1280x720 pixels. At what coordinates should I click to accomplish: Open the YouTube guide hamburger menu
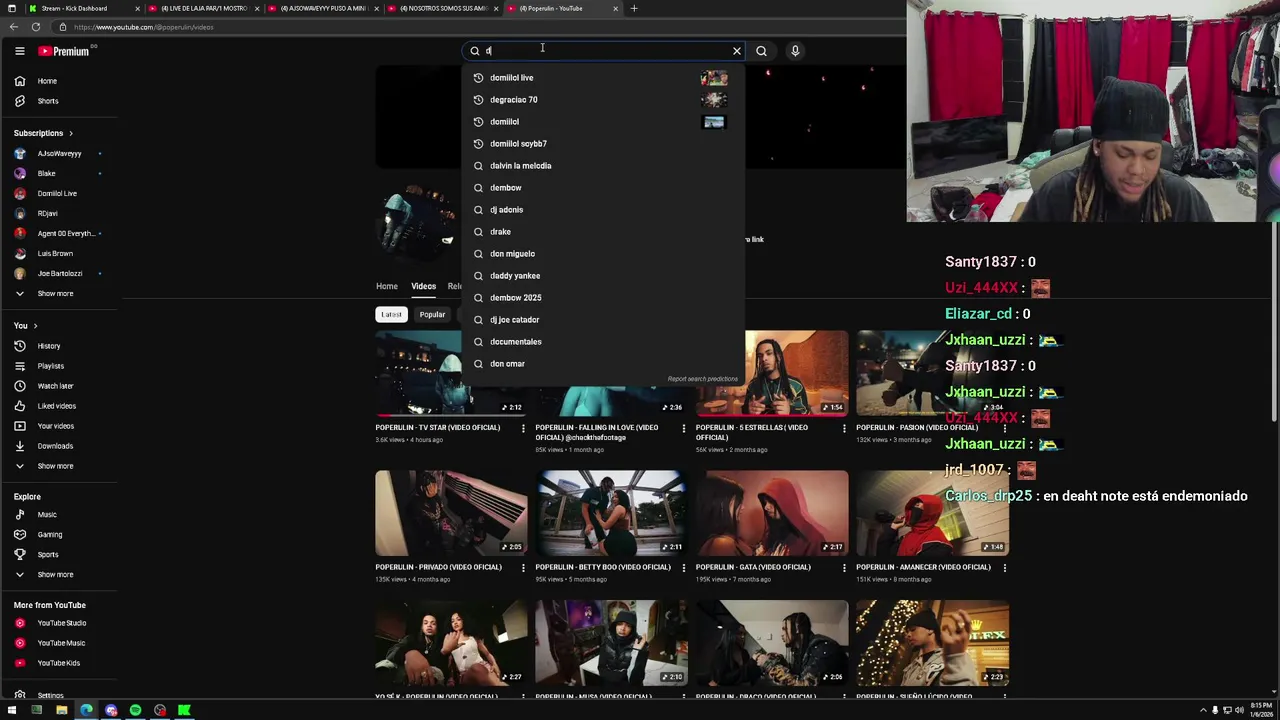19,51
